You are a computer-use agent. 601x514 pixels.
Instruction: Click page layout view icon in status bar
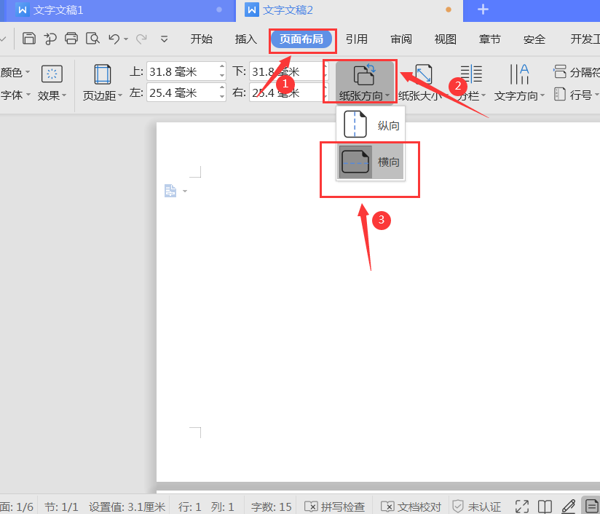(x=591, y=506)
